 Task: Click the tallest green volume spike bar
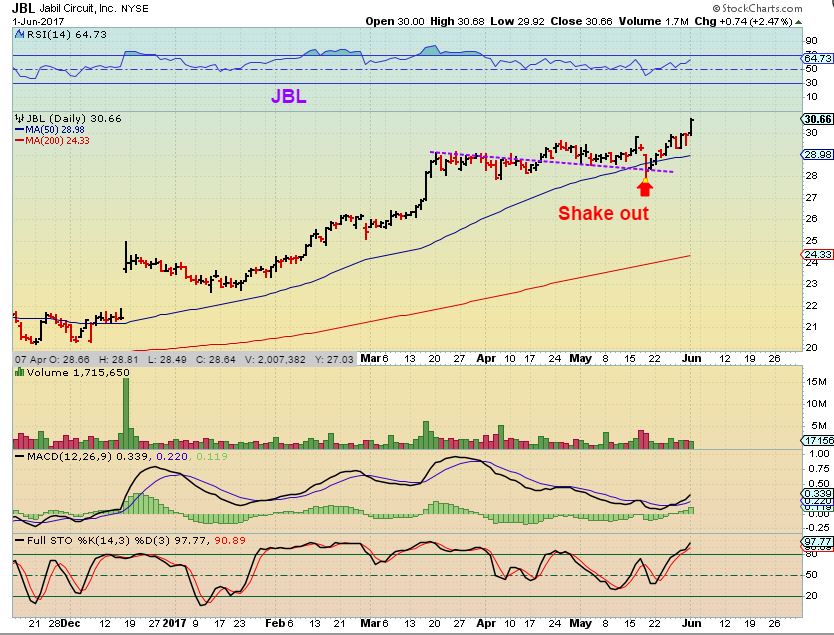pos(126,413)
